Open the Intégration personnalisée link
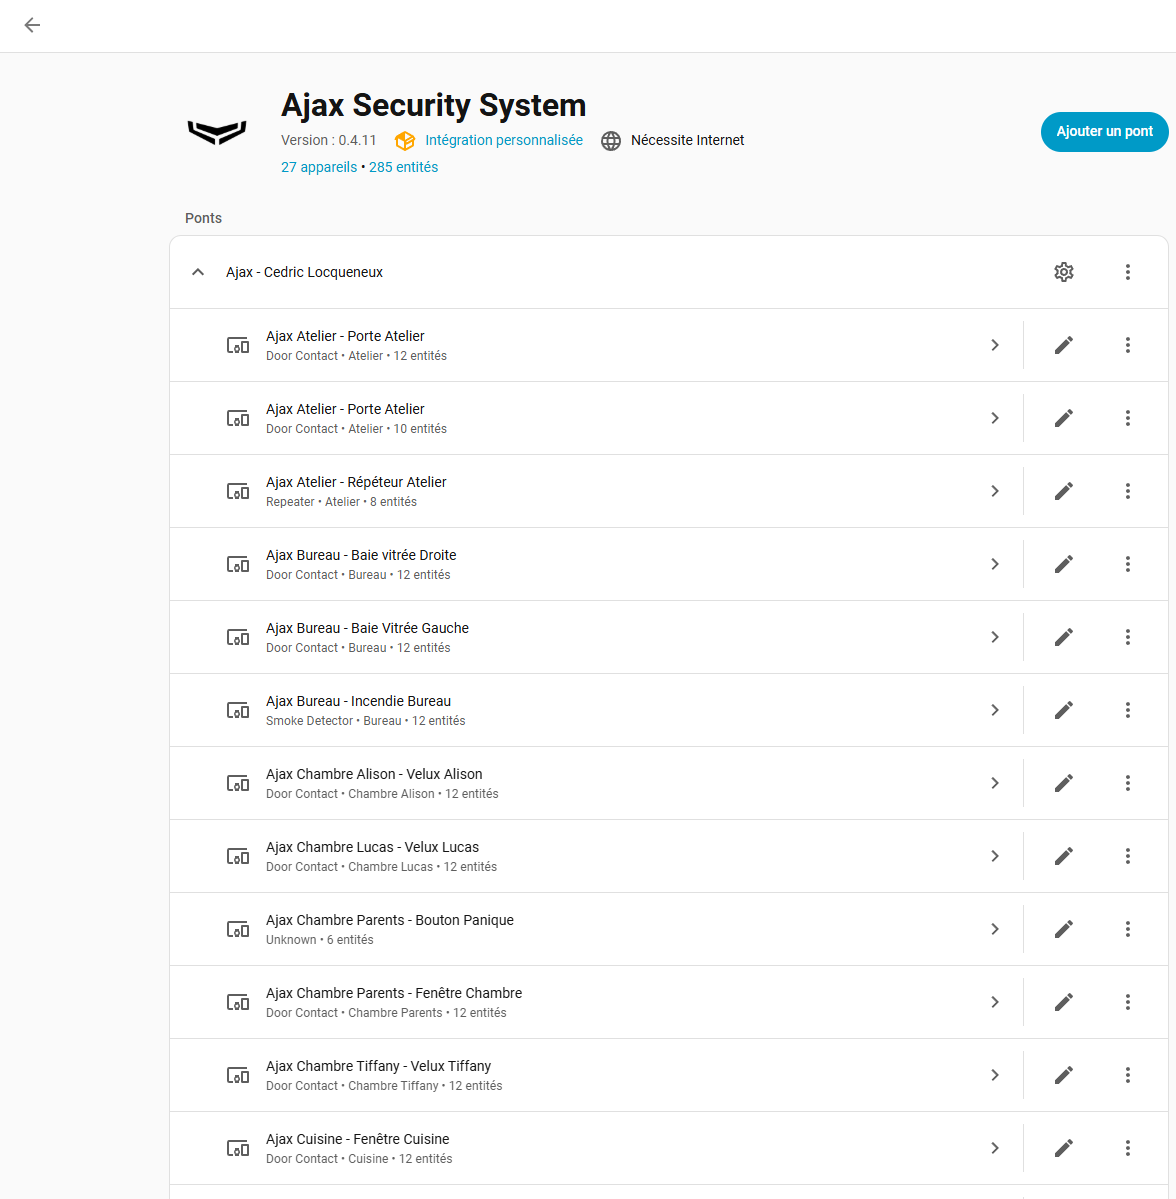 point(503,140)
